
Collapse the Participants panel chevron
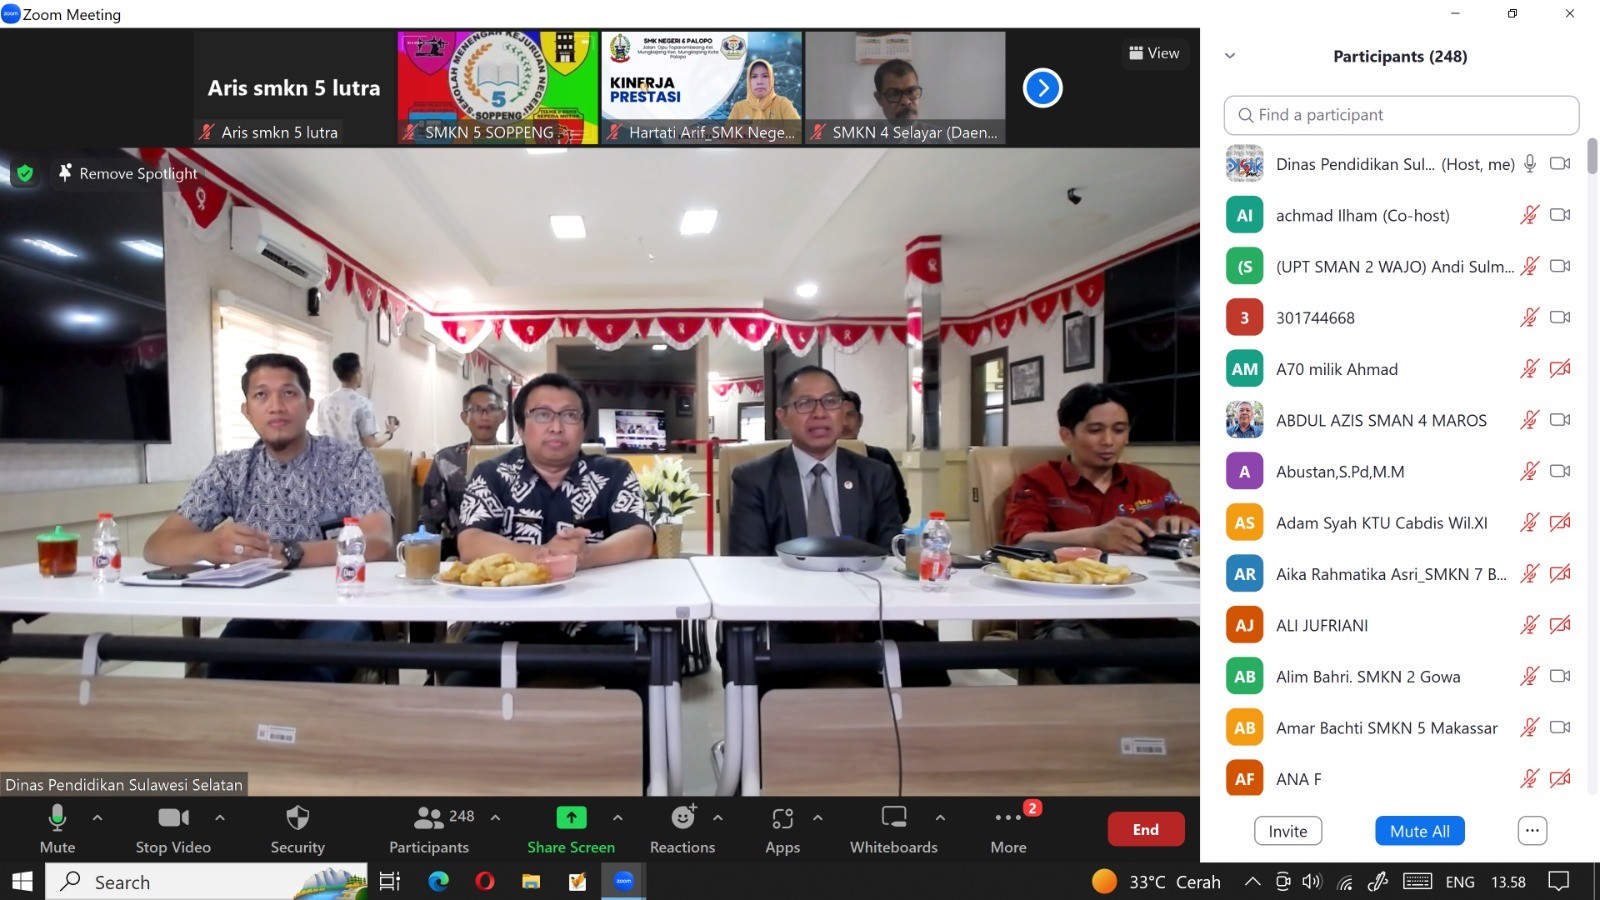tap(1230, 56)
